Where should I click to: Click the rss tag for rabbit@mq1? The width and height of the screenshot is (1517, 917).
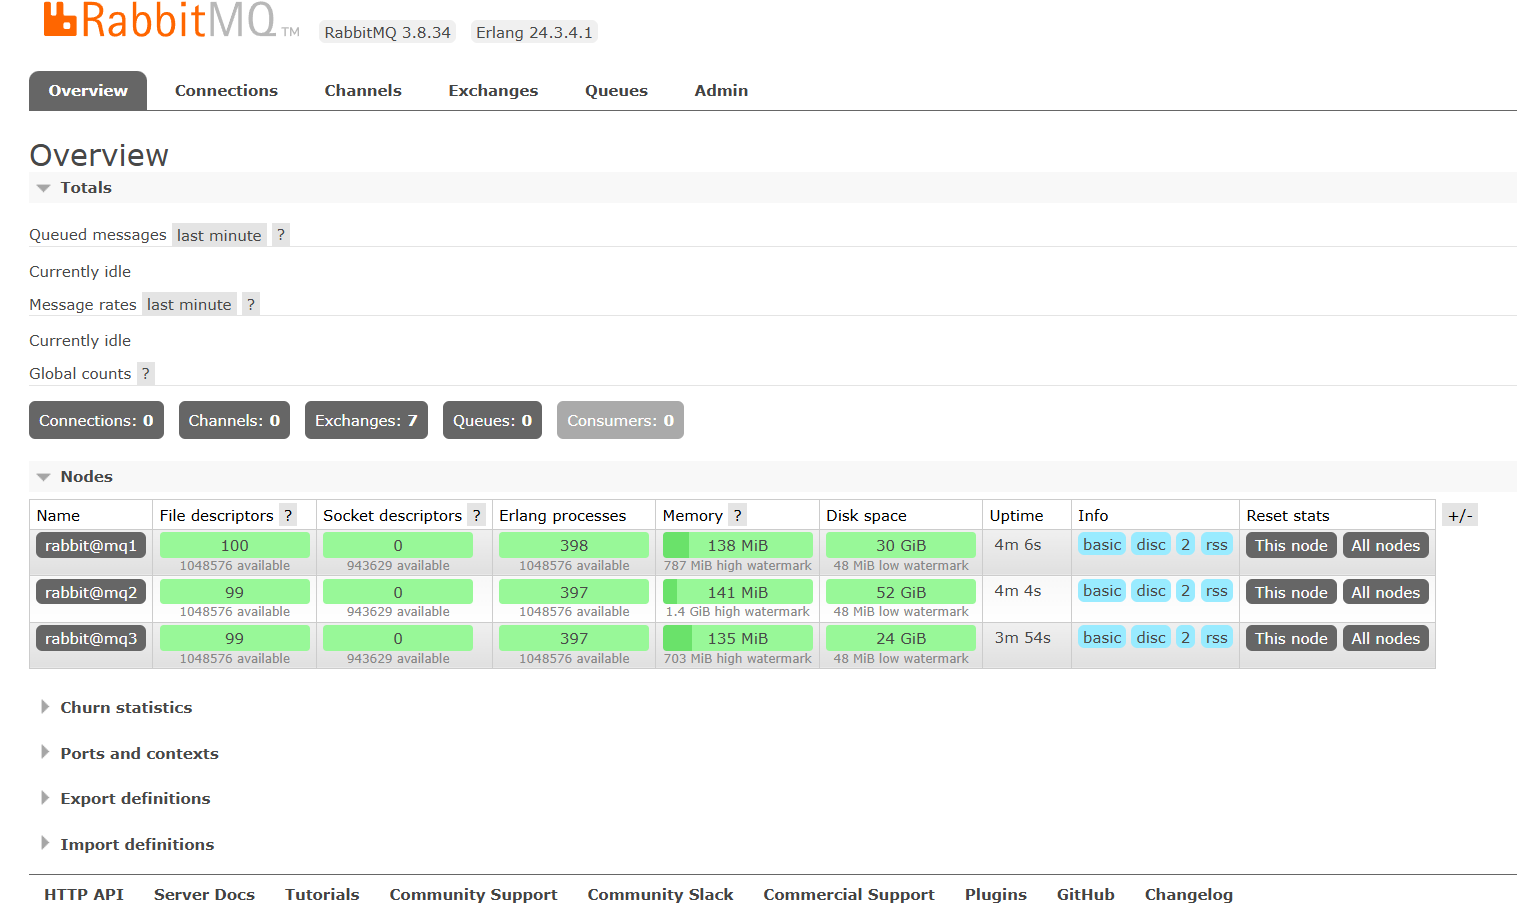click(1216, 544)
